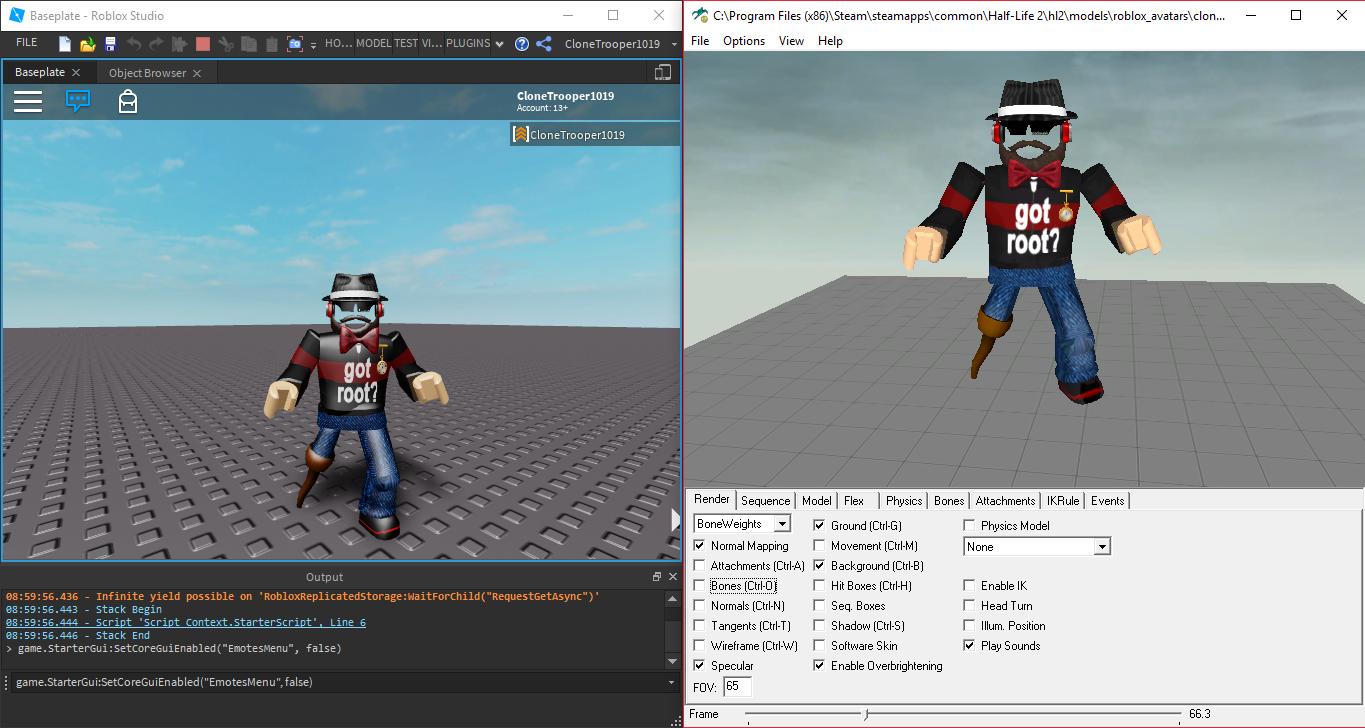Screen dimensions: 1365x728
Task: Switch to the TEST ribbon tab
Action: click(x=406, y=43)
